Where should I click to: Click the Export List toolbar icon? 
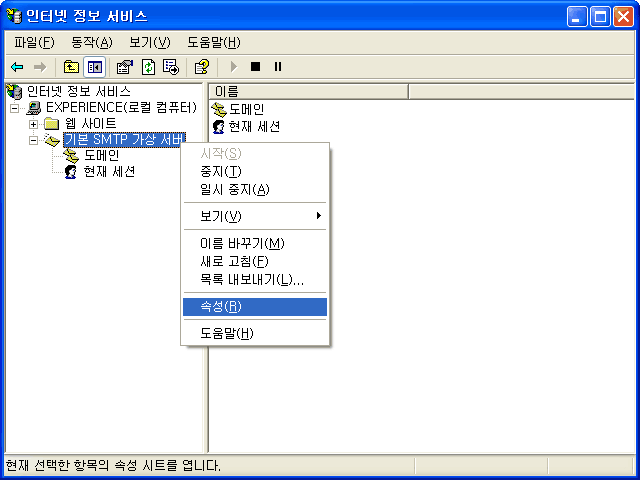point(171,67)
